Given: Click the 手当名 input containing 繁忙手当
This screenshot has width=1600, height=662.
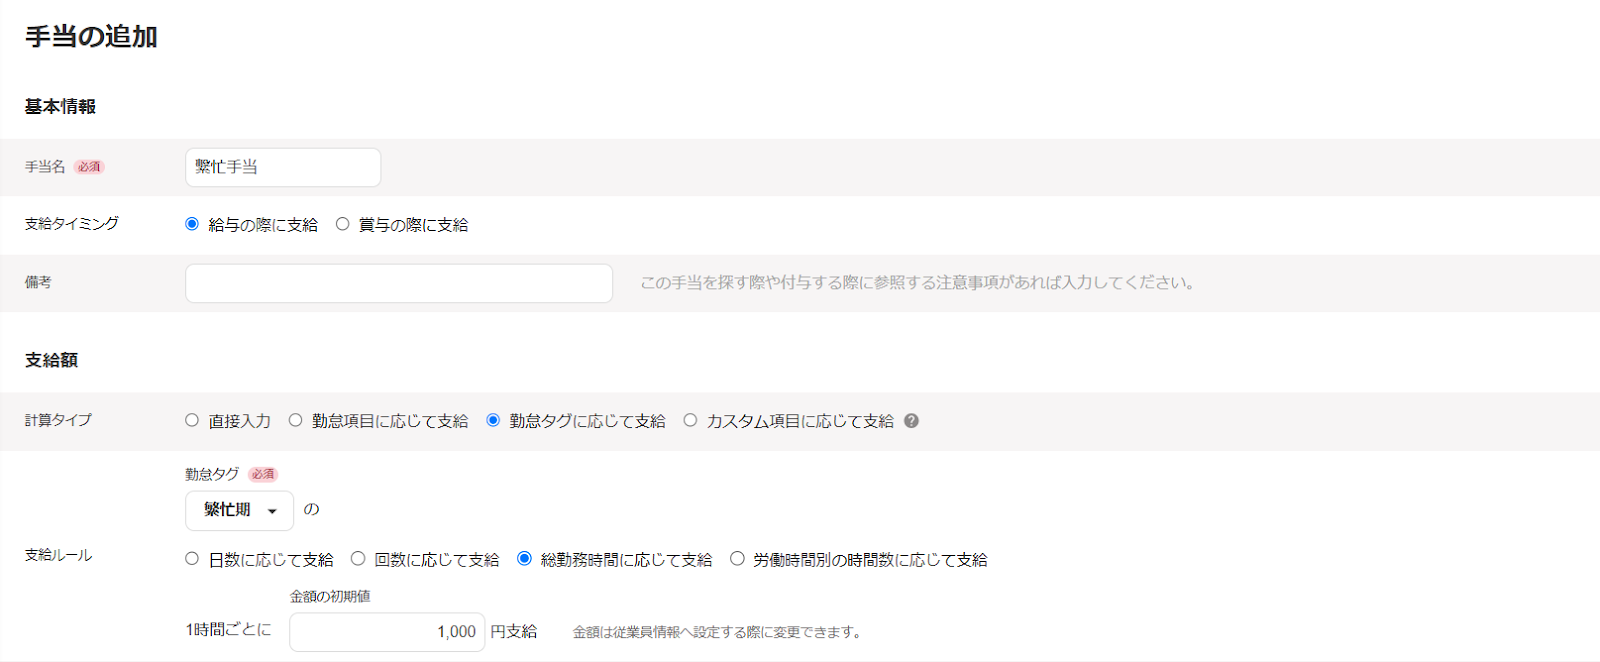Looking at the screenshot, I should pyautogui.click(x=283, y=167).
